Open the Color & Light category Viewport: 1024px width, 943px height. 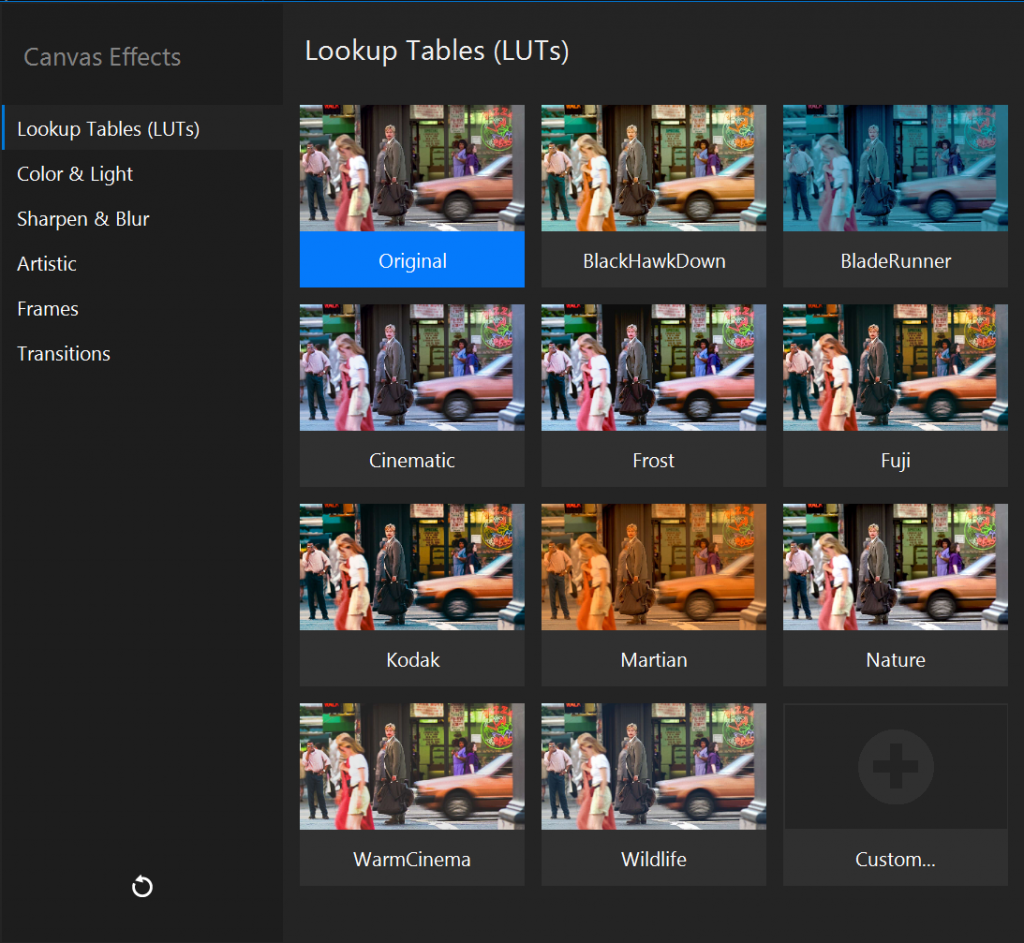point(142,174)
